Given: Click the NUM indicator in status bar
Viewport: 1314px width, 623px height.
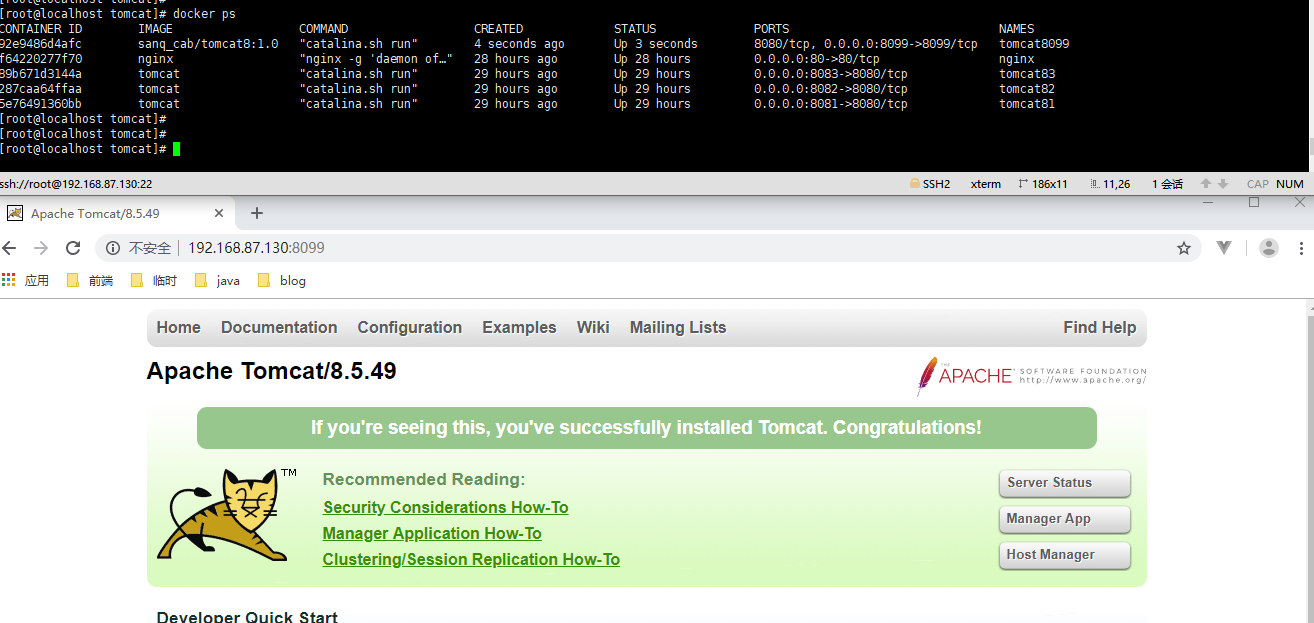Looking at the screenshot, I should pyautogui.click(x=1290, y=184).
